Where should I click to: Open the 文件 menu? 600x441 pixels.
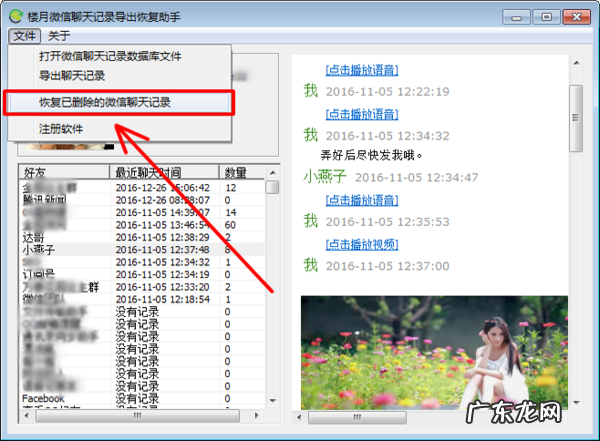pos(24,36)
